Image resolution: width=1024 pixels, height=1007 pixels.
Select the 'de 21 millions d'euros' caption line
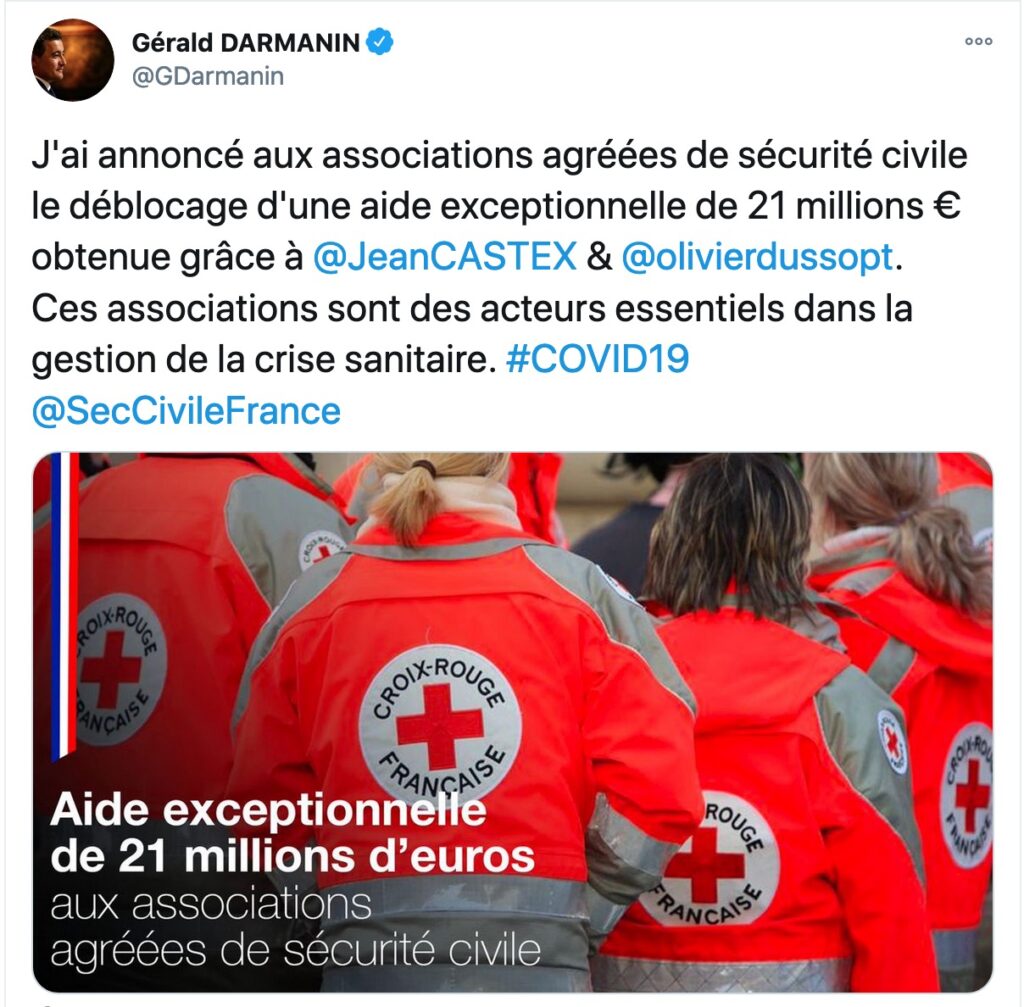[x=292, y=857]
